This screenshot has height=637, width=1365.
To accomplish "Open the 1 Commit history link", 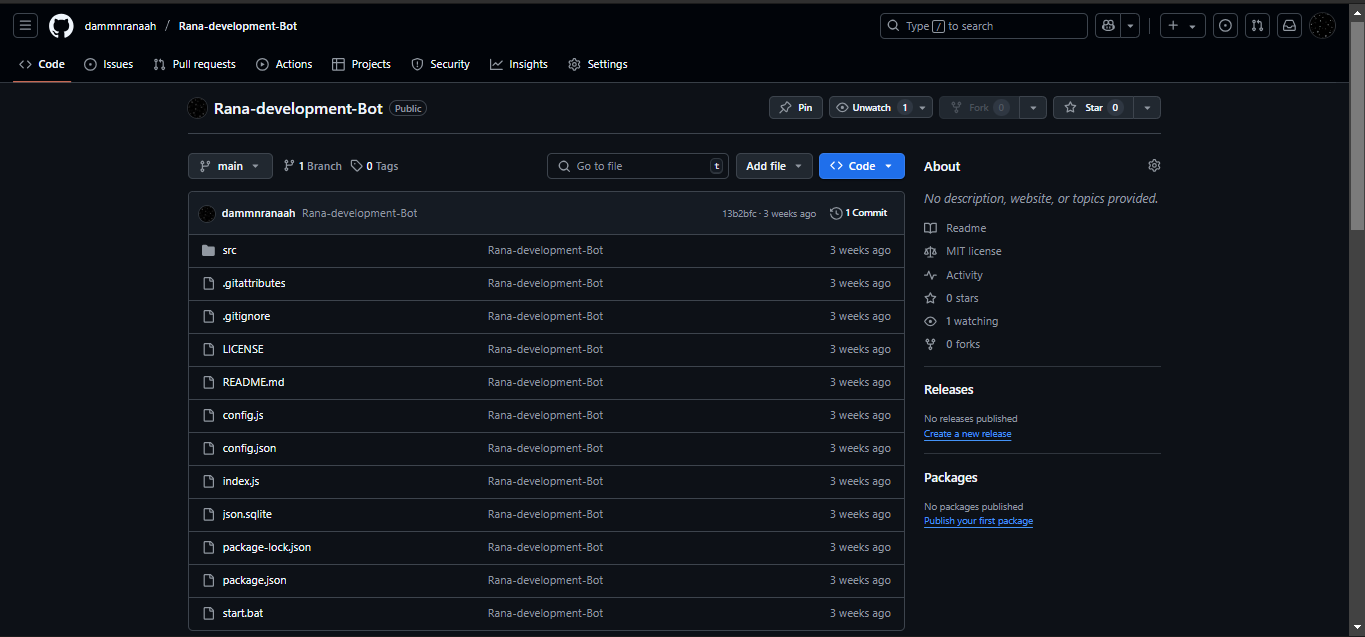I will [859, 213].
